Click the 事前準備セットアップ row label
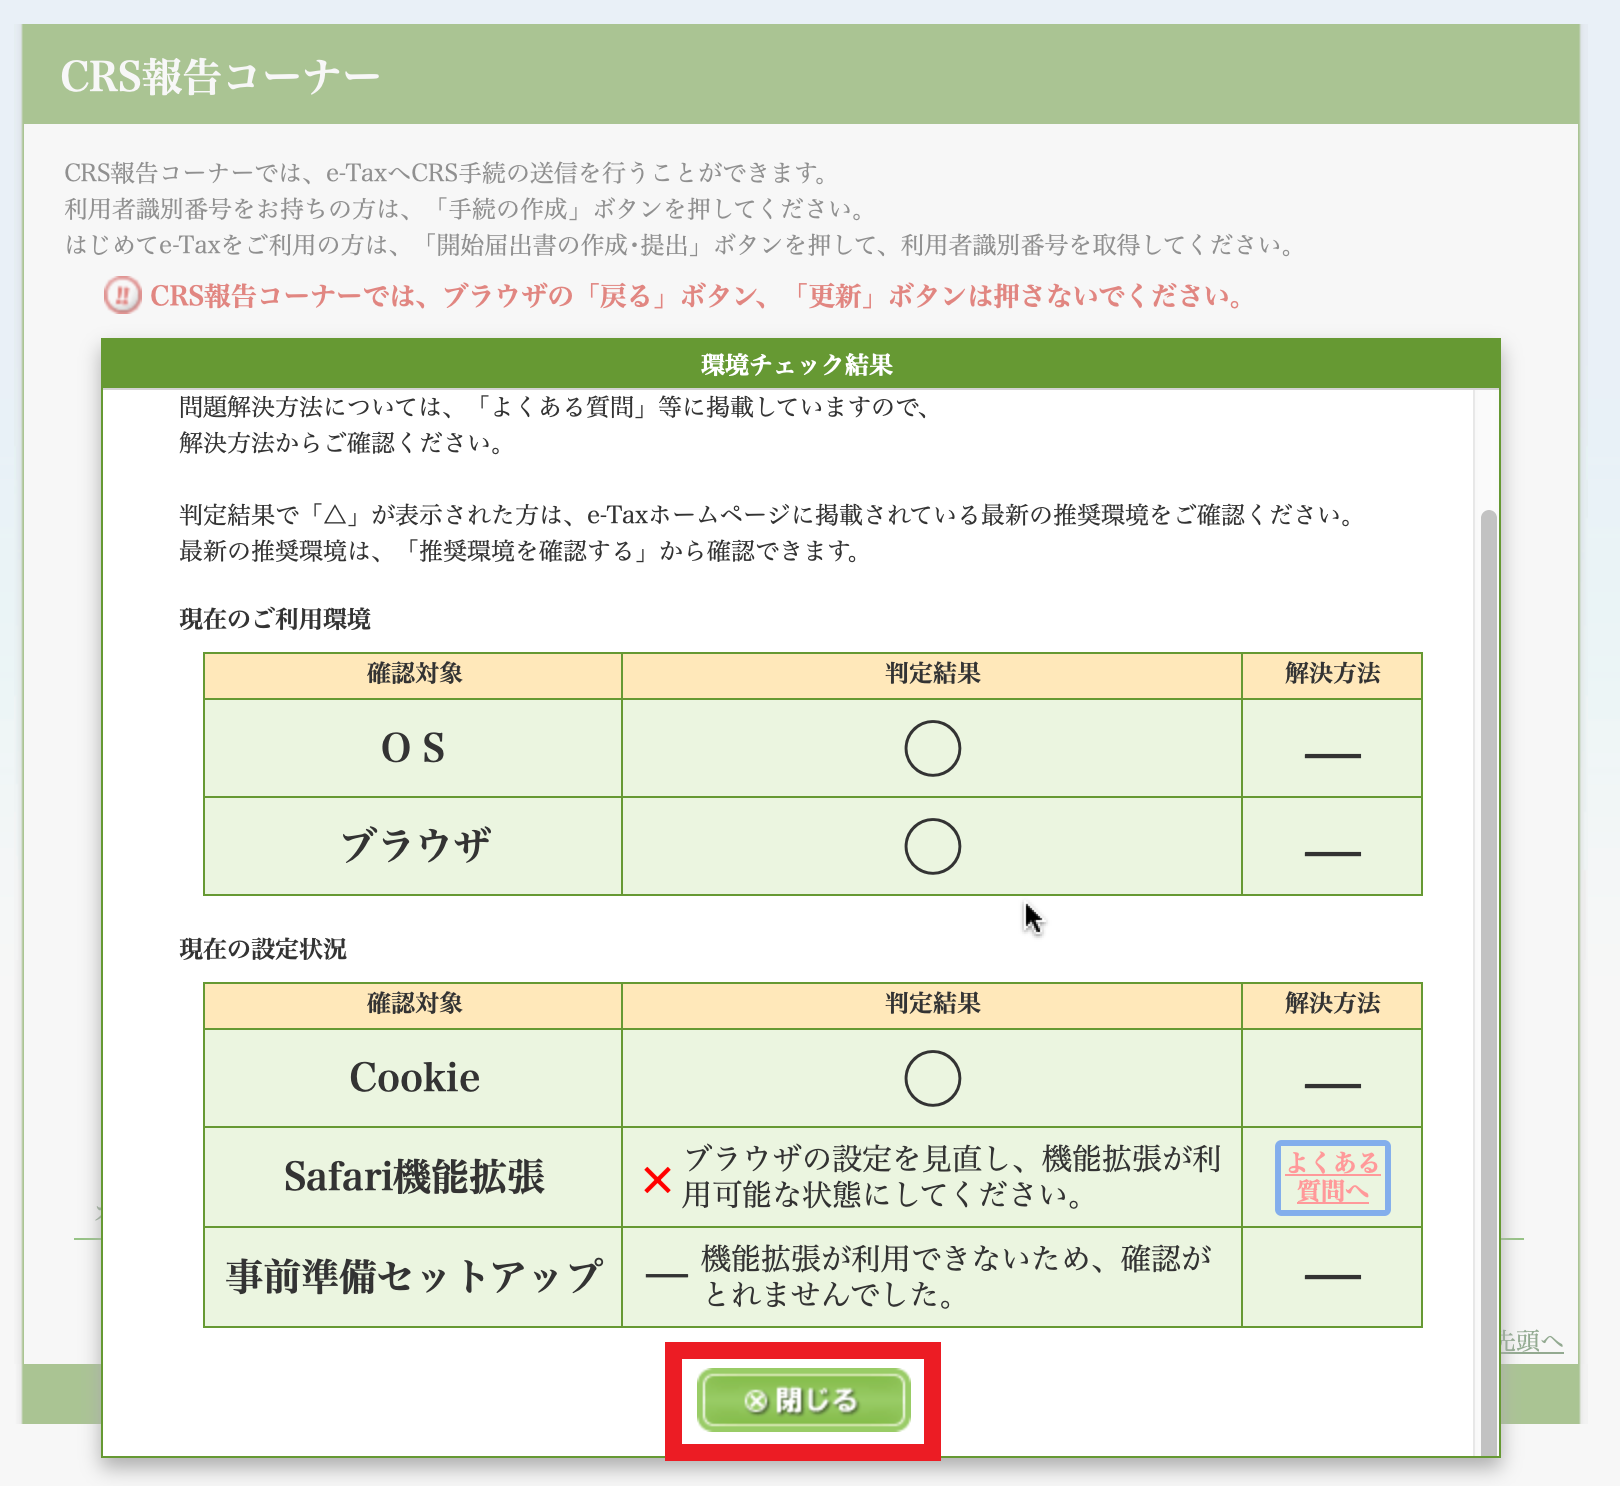 (414, 1277)
